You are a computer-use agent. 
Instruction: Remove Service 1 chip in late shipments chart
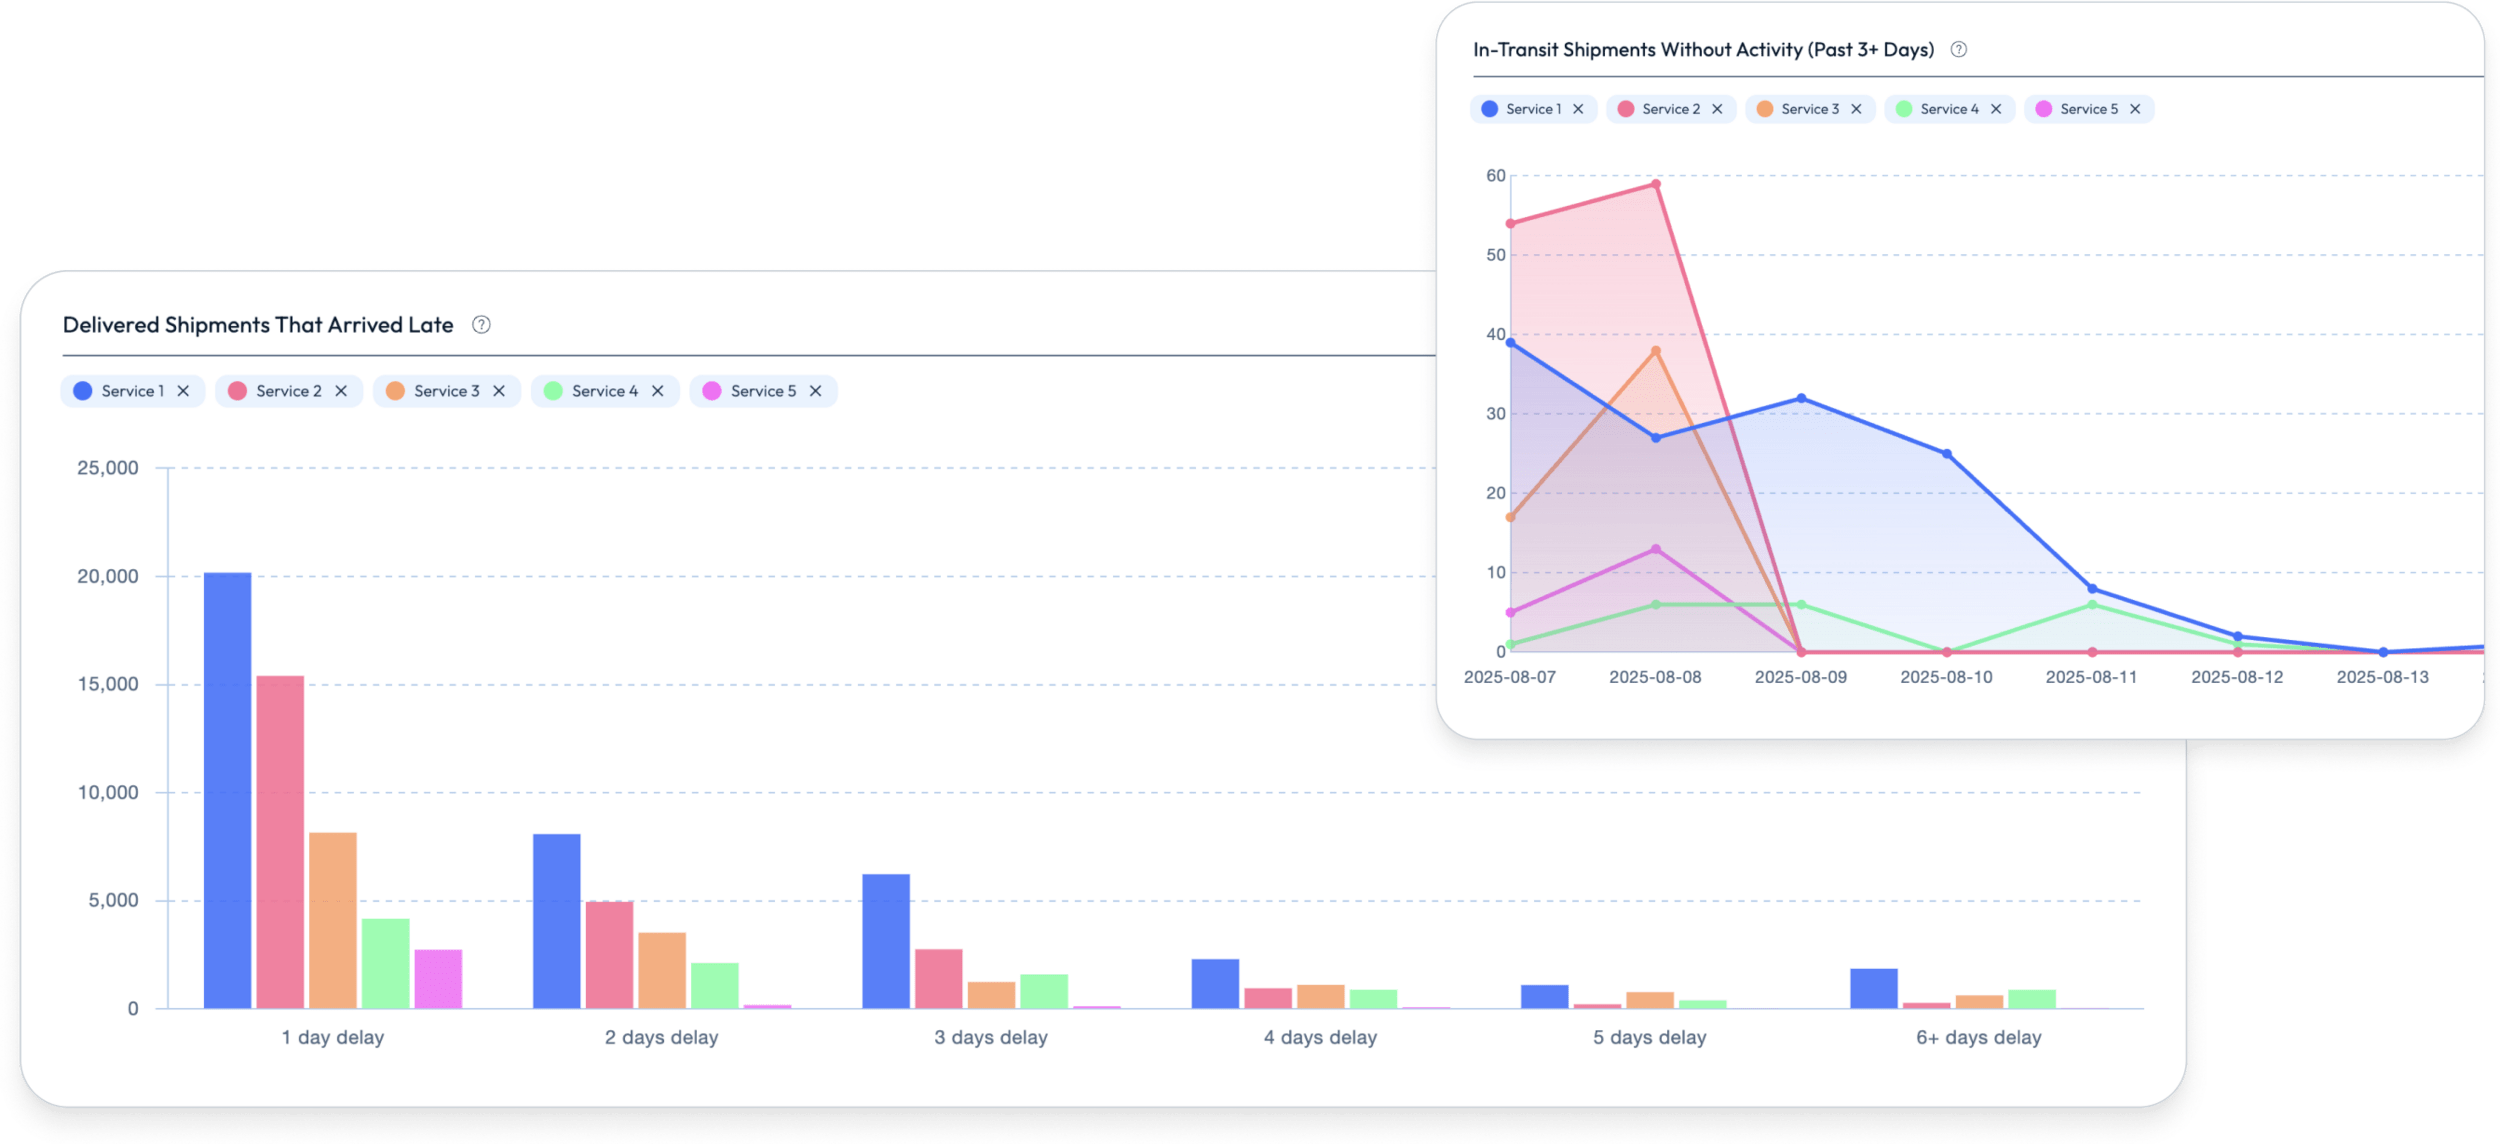[x=184, y=391]
